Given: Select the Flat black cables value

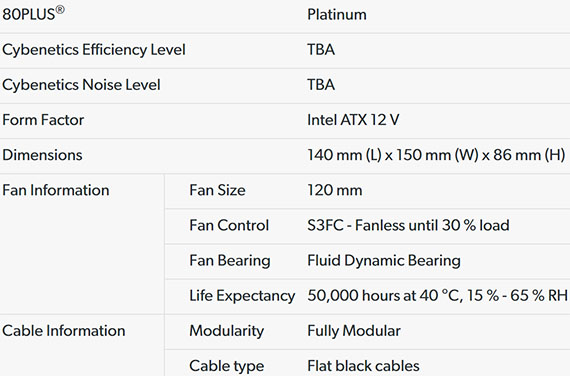Looking at the screenshot, I should point(363,366).
